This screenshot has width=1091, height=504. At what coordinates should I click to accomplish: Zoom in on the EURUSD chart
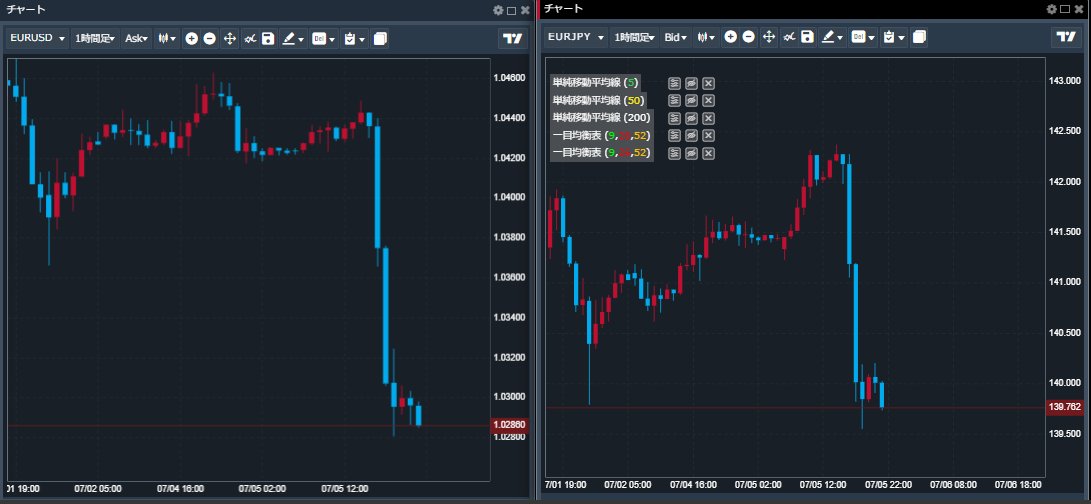(191, 39)
